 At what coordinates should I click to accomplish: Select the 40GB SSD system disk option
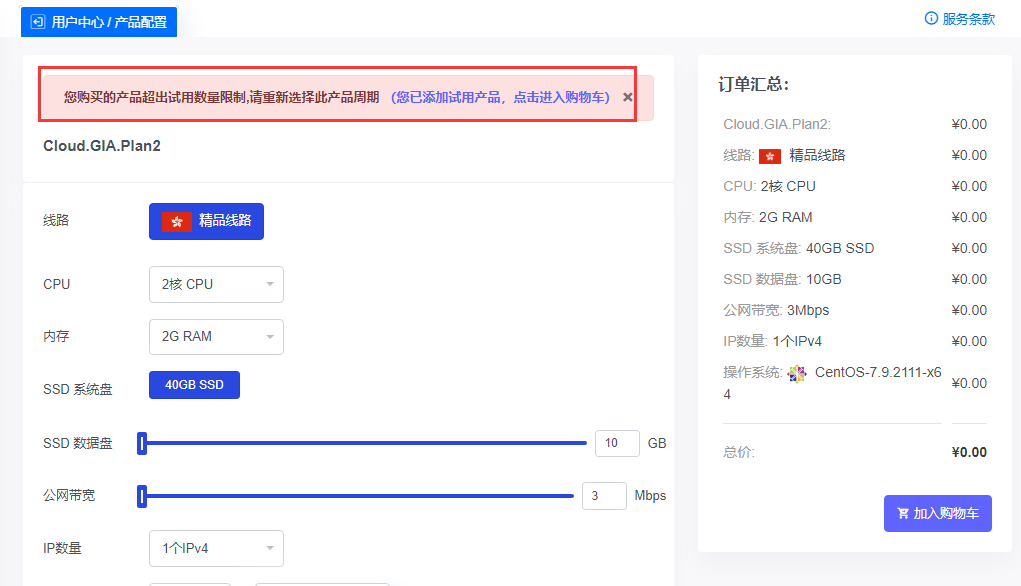coord(194,385)
